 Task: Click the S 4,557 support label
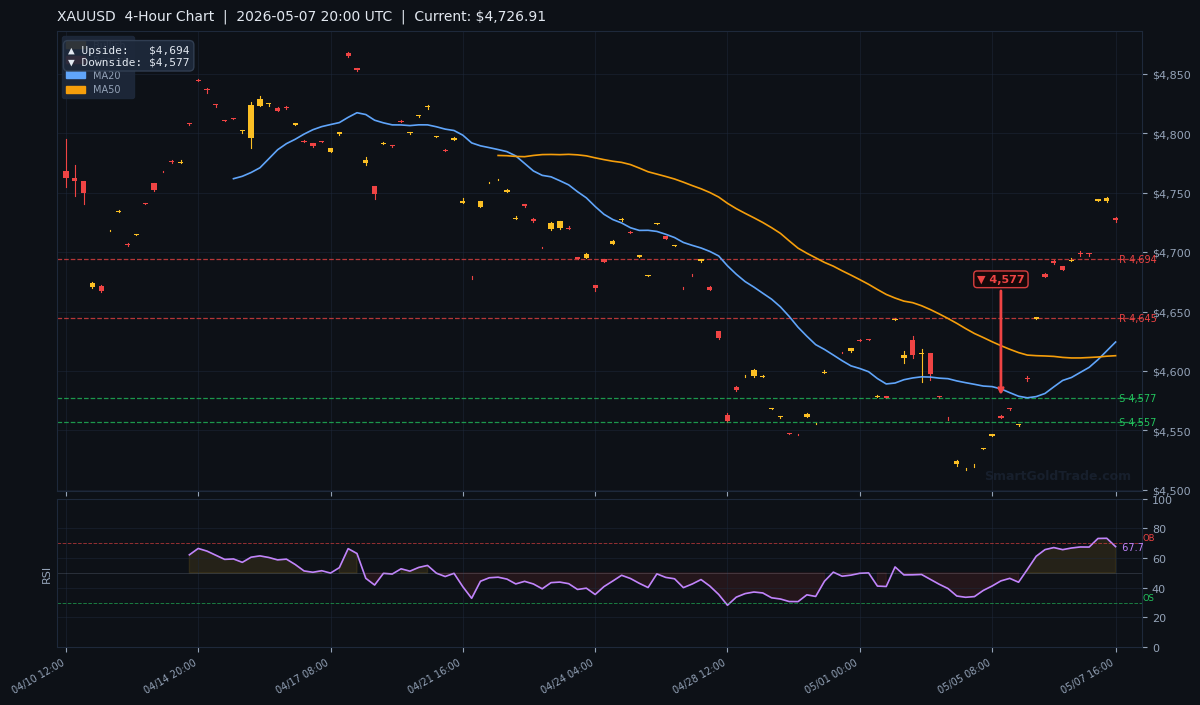tap(1137, 423)
